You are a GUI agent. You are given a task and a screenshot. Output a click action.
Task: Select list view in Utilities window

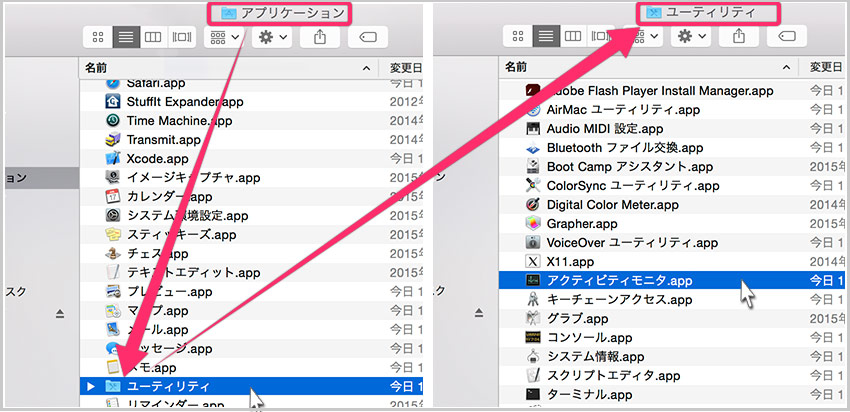(546, 36)
